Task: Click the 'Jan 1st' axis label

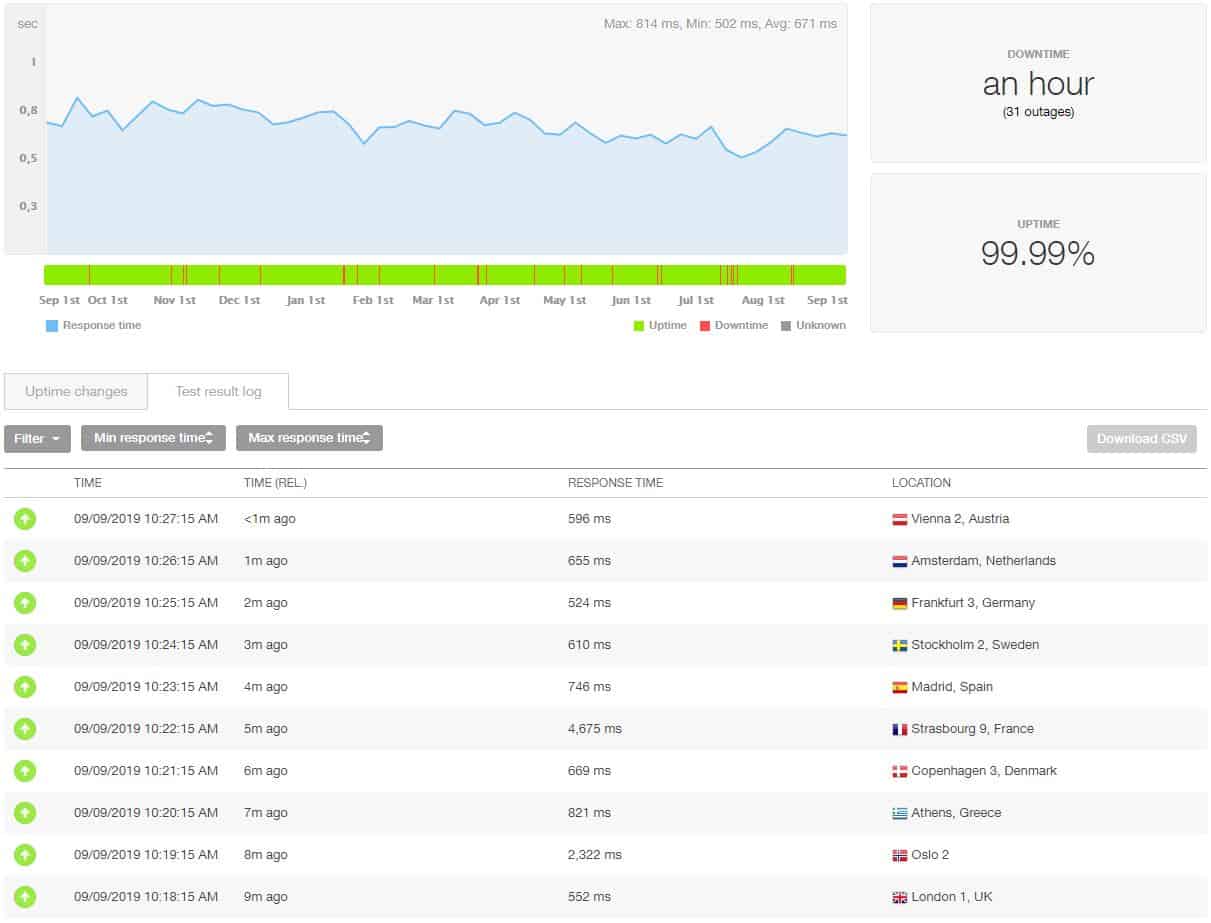Action: (306, 300)
